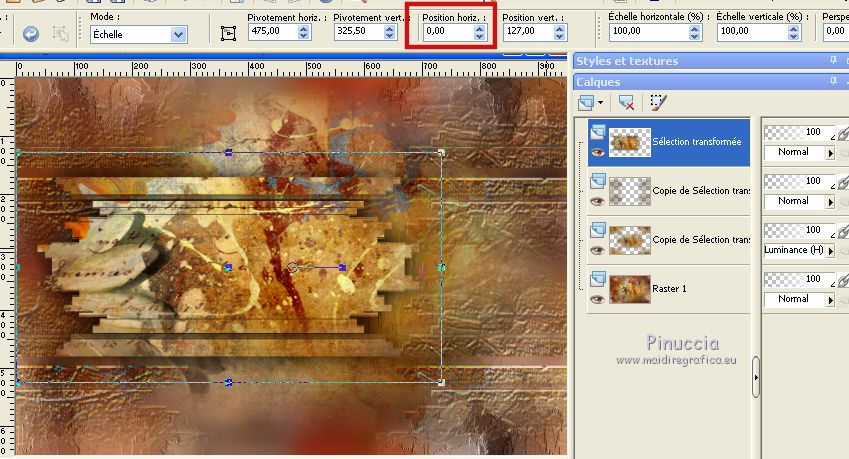Click the Sélection transformée layer thumbnail
This screenshot has width=849, height=459.
click(630, 142)
